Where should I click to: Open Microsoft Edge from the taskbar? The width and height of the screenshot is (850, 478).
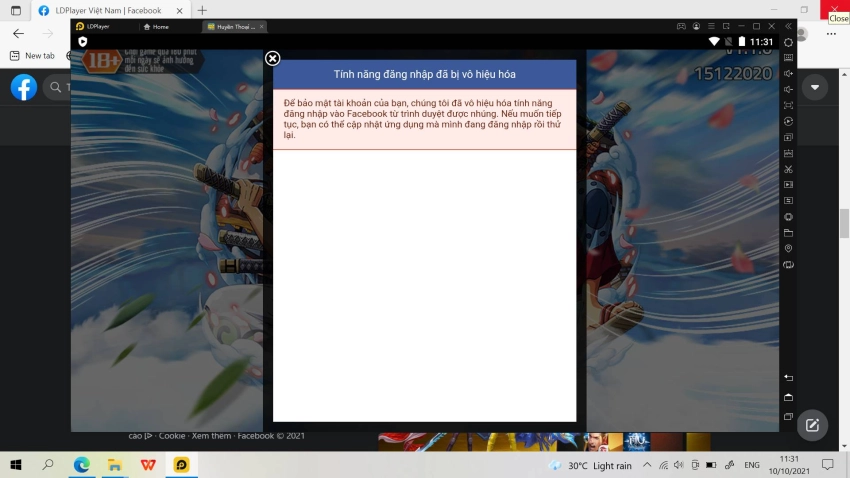tap(81, 464)
